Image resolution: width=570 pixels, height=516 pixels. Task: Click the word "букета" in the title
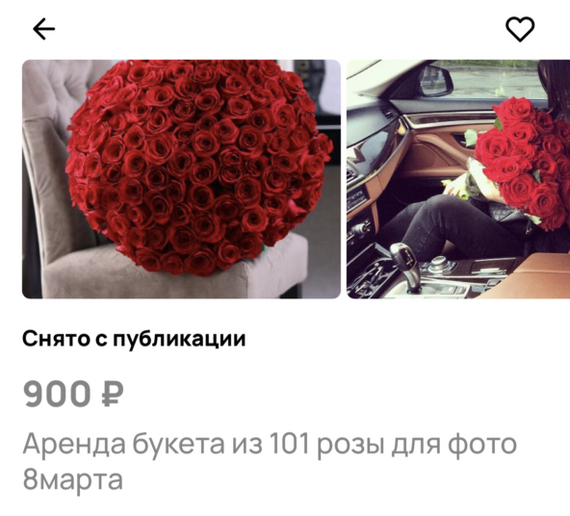click(178, 444)
